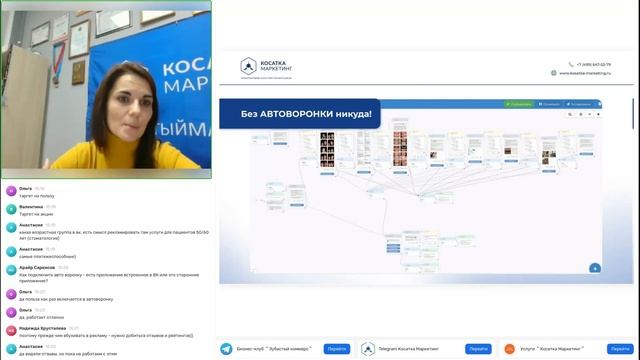Click the Telegram icon beside Бизнес клуб

(226, 349)
